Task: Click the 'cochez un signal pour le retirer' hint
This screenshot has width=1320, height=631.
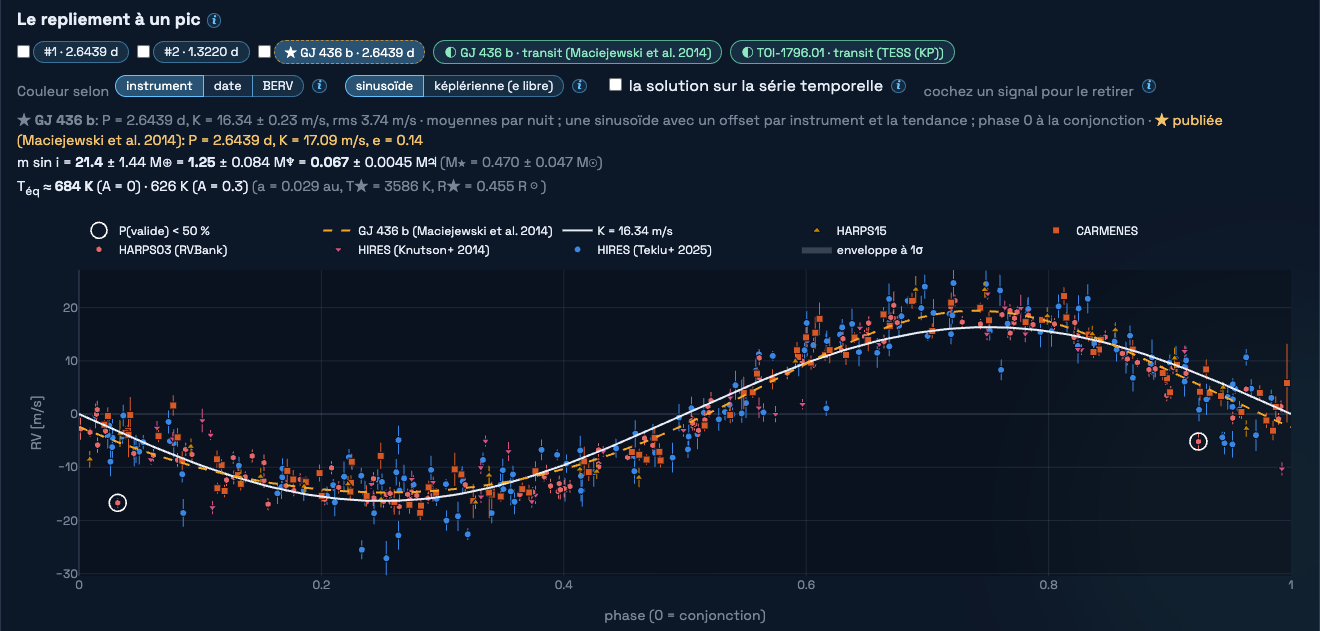Action: [1028, 91]
